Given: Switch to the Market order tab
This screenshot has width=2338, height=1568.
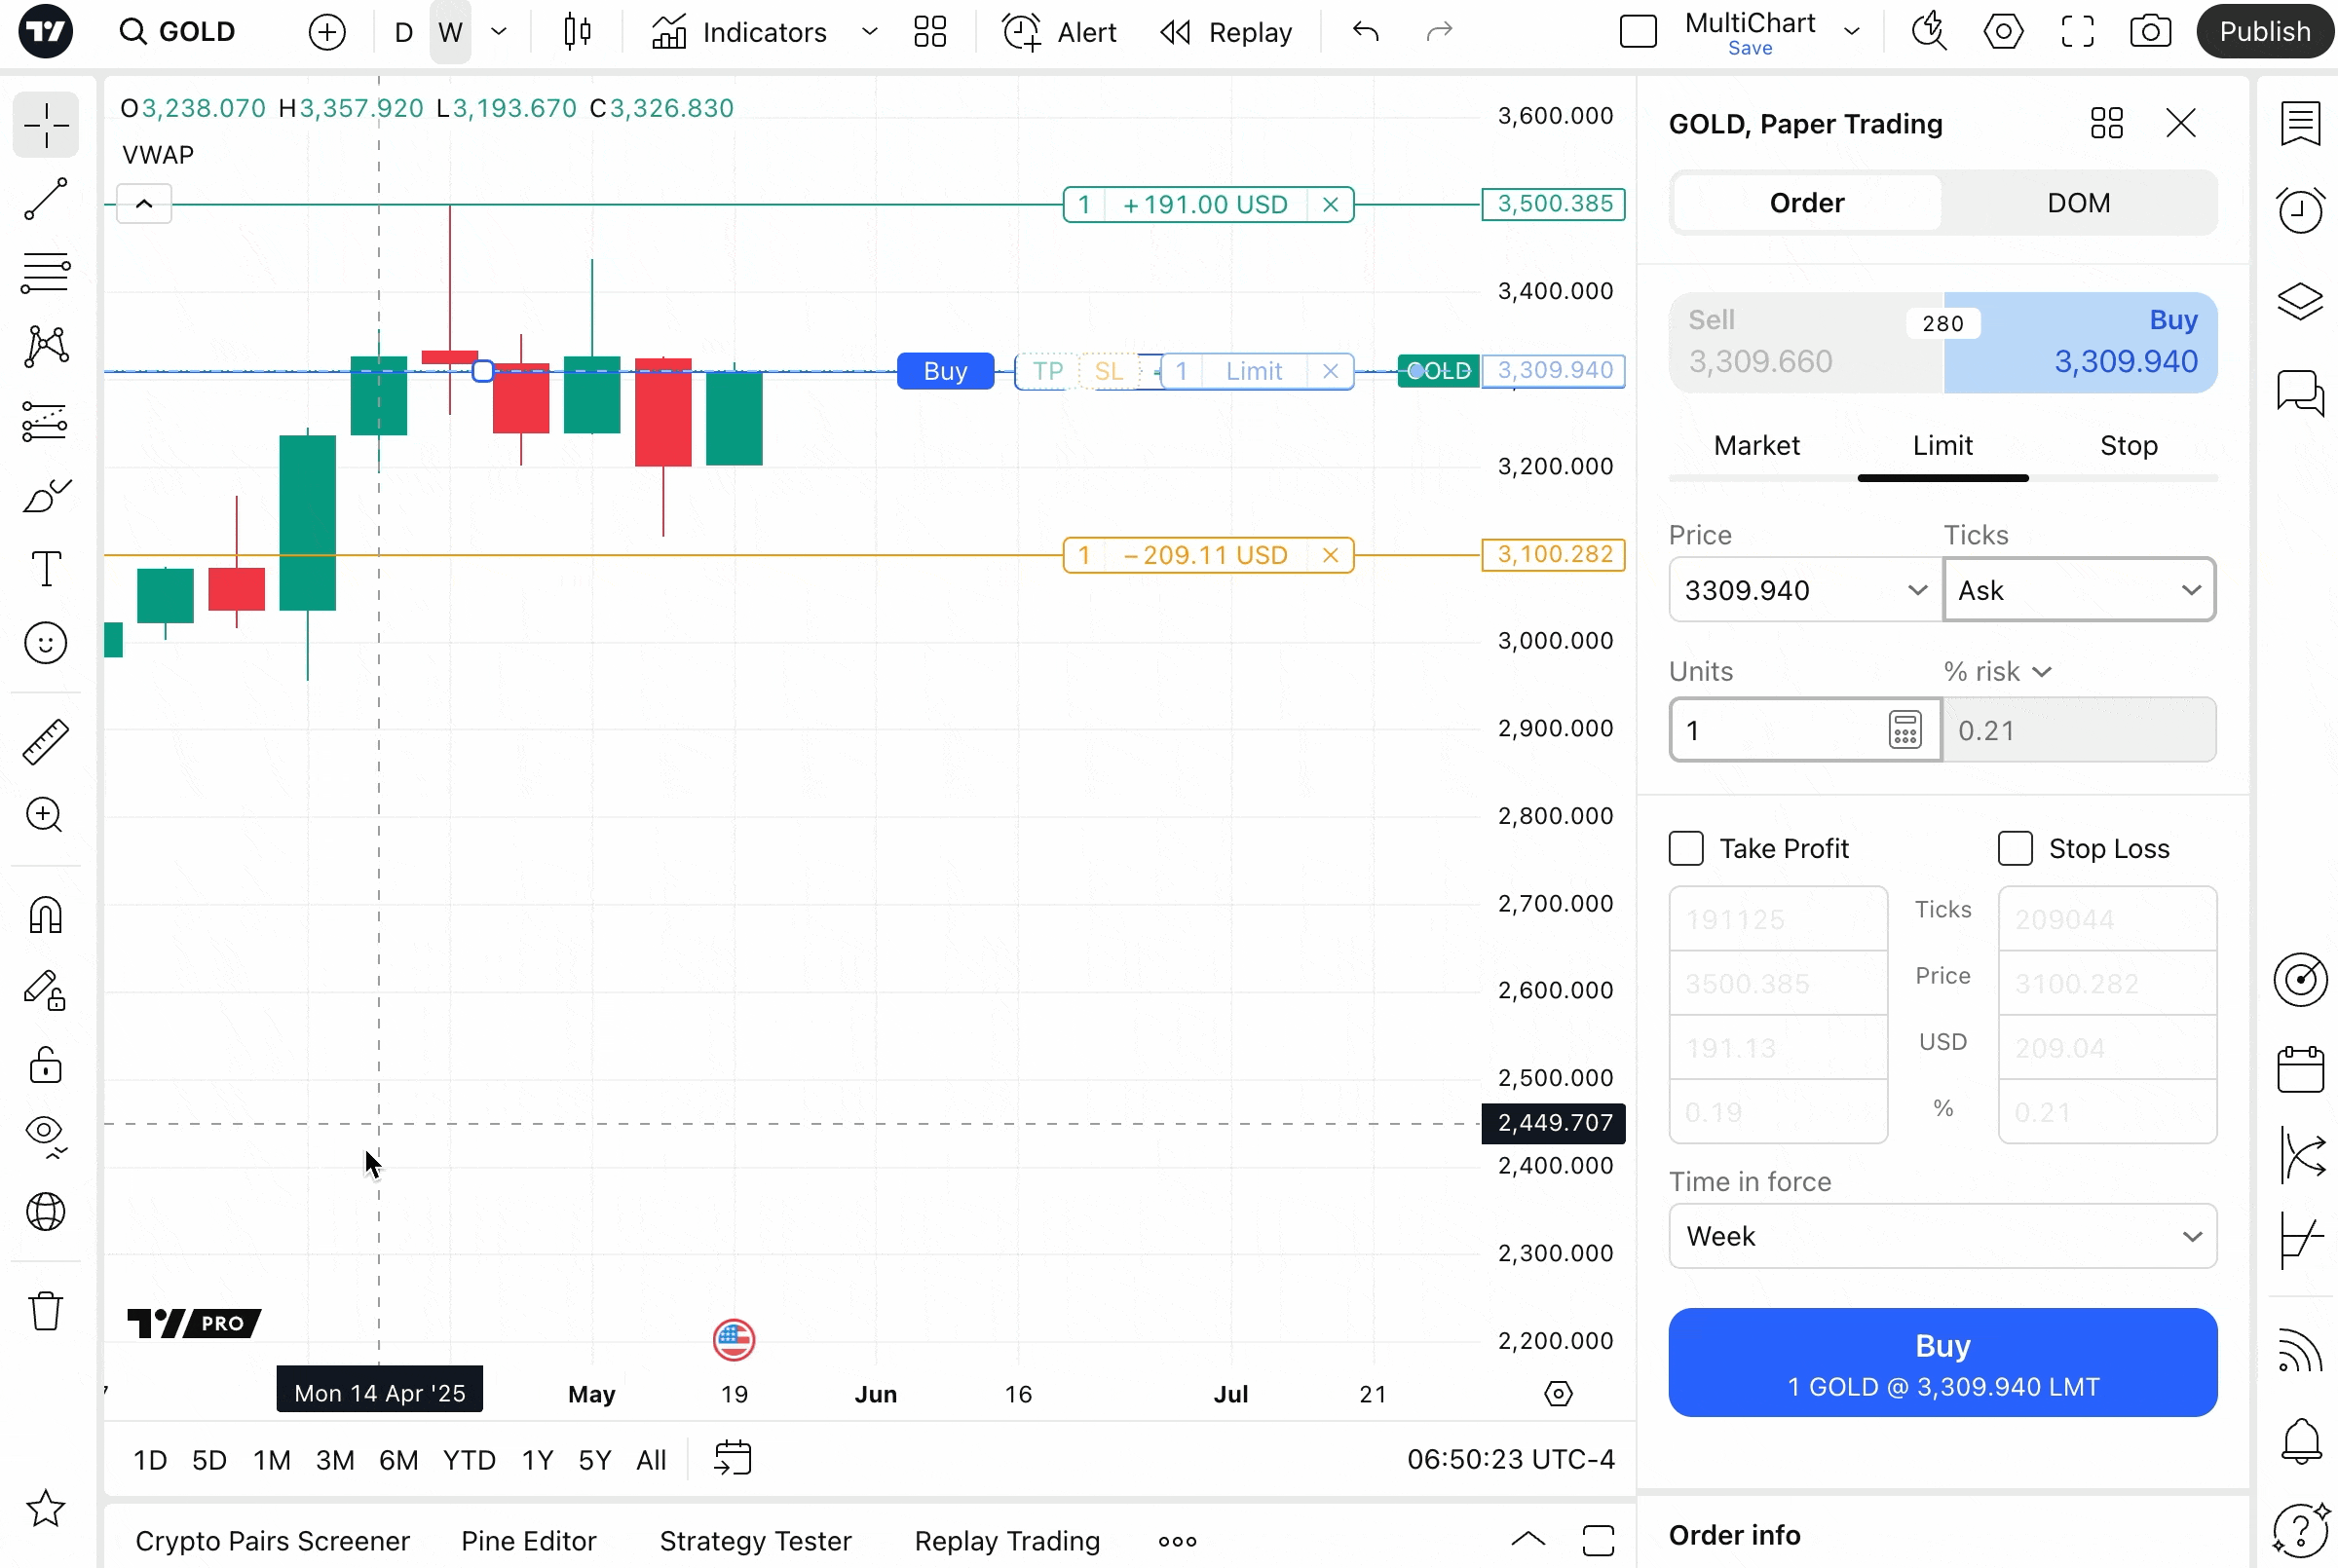Looking at the screenshot, I should click(1756, 446).
